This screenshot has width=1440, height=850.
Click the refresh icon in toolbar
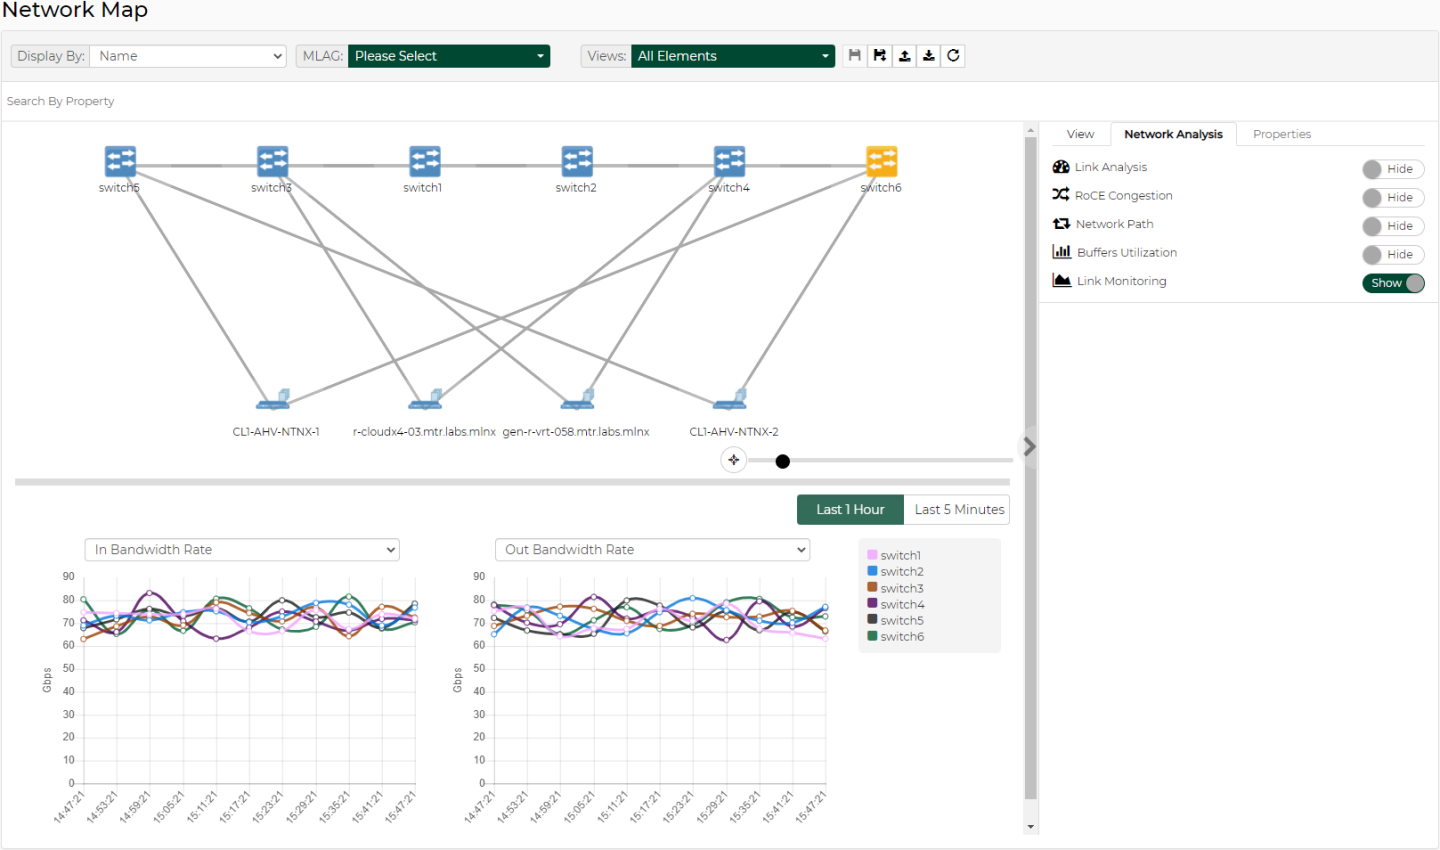tap(954, 56)
